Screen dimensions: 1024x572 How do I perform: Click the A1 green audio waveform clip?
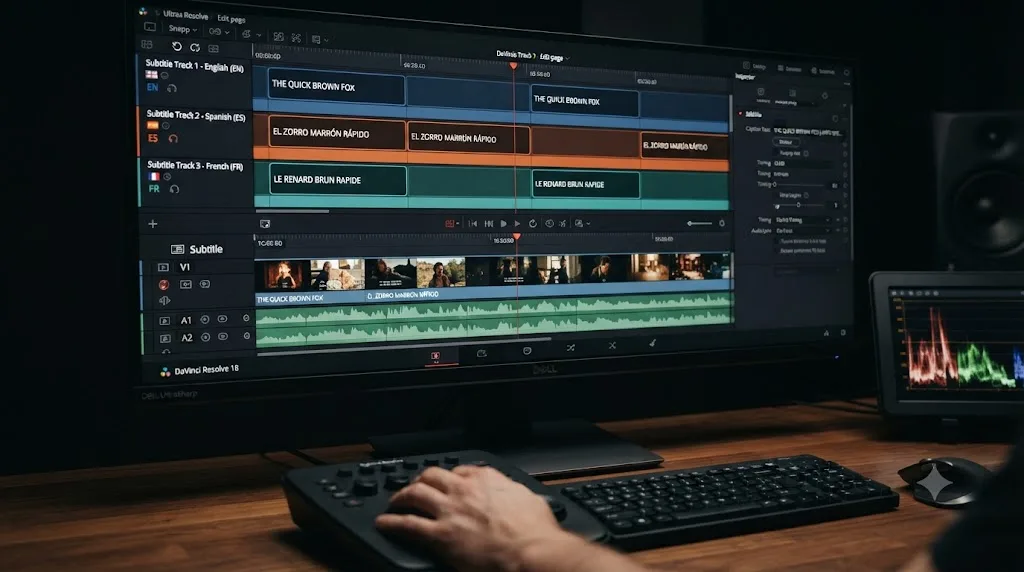[494, 309]
